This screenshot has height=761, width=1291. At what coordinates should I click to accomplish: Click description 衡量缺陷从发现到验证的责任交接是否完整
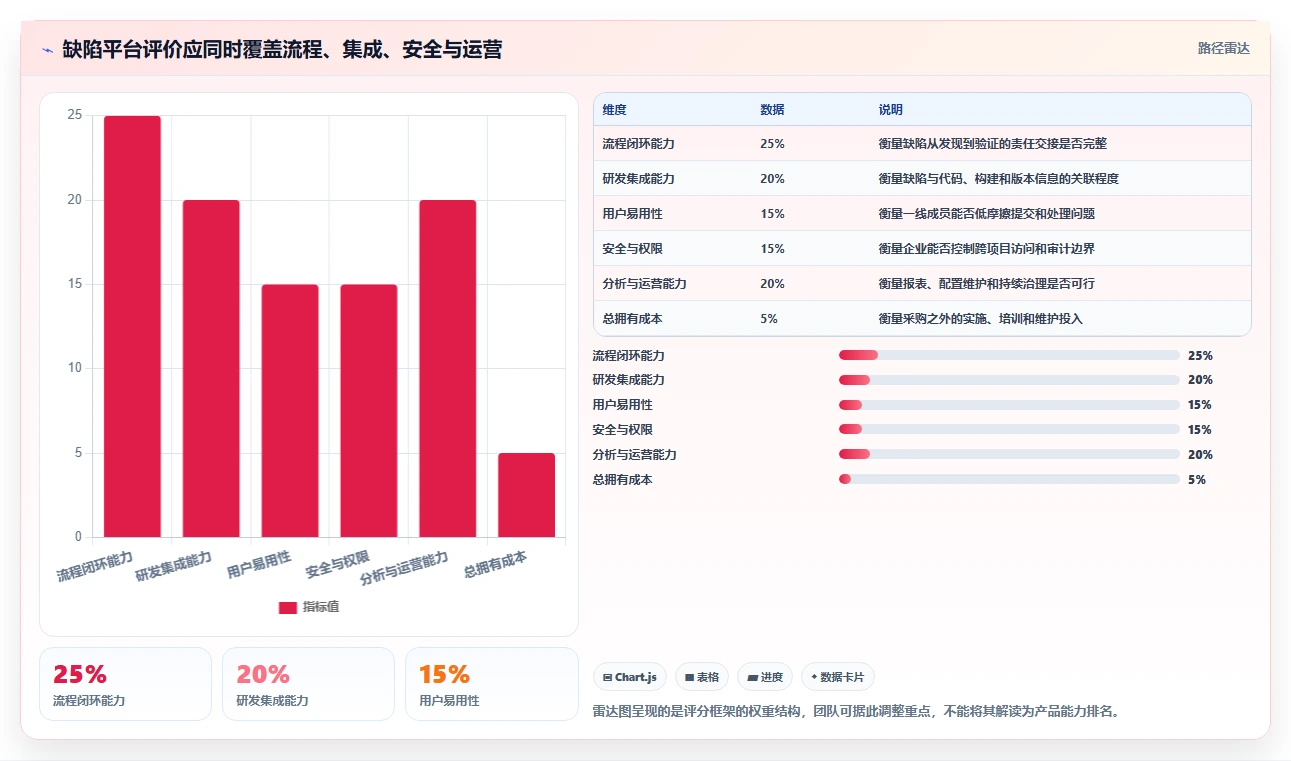tap(992, 144)
